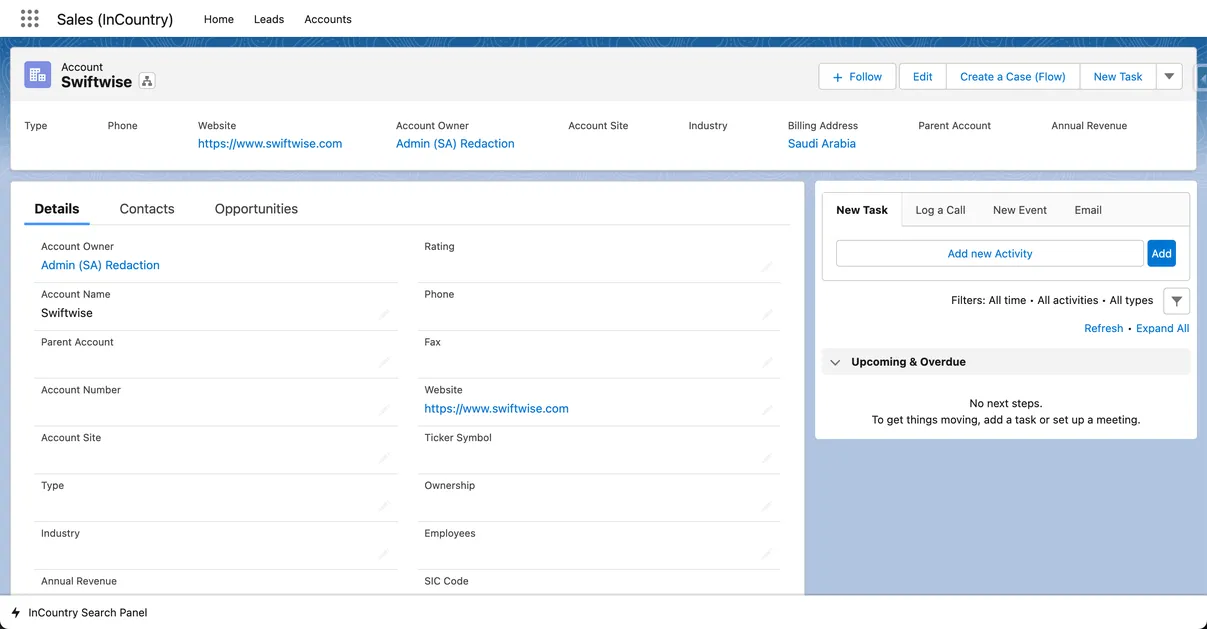This screenshot has height=629, width=1207.
Task: Open the Opportunities tab
Action: [x=256, y=209]
